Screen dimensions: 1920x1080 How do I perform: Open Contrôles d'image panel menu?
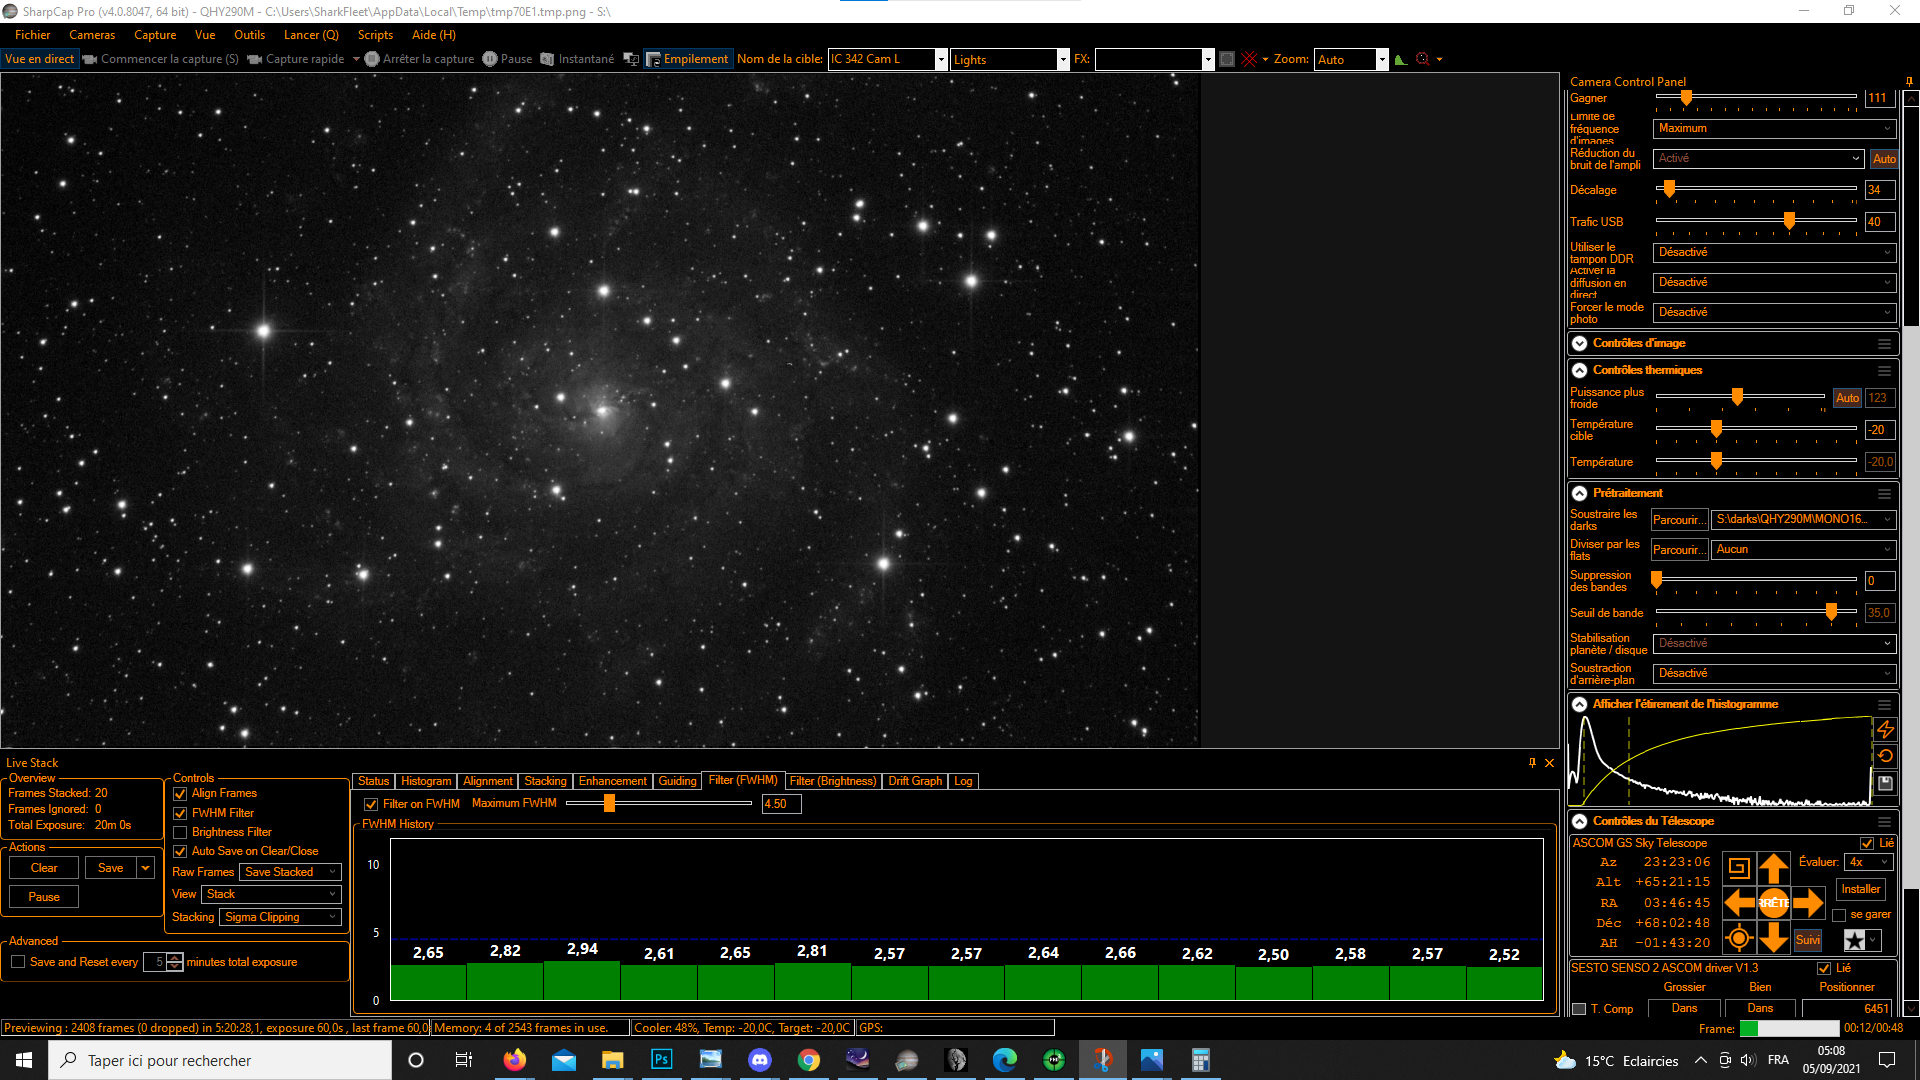point(1884,343)
